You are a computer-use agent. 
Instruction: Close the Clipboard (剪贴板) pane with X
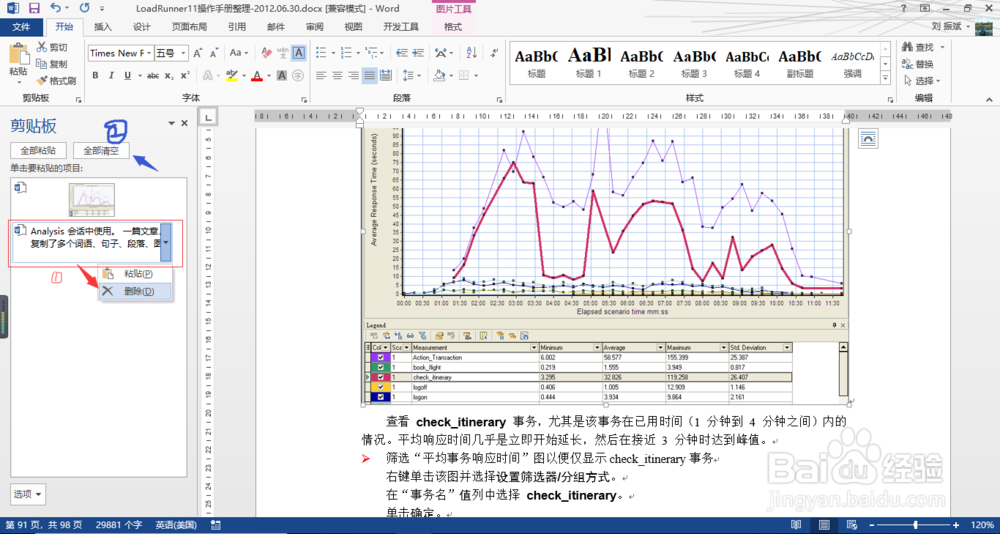tap(184, 123)
